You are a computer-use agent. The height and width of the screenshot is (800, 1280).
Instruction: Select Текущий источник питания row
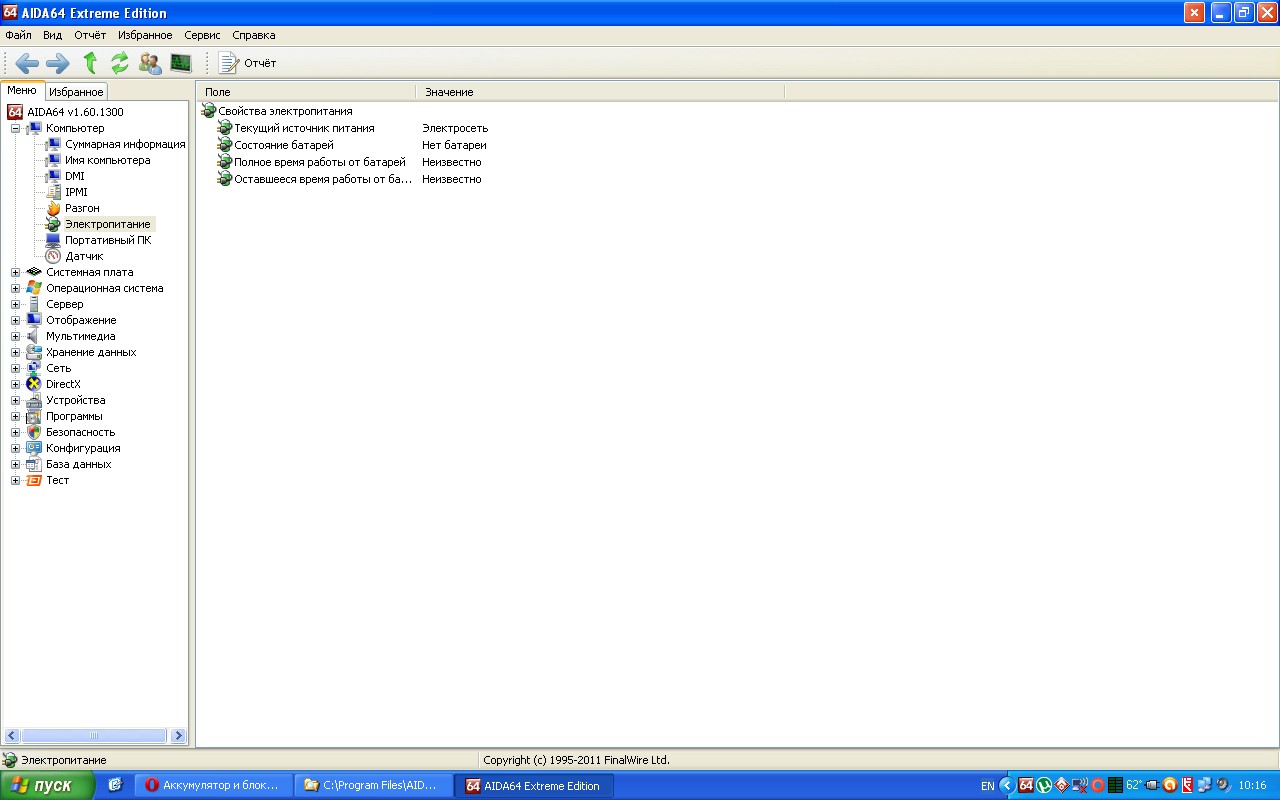click(304, 128)
